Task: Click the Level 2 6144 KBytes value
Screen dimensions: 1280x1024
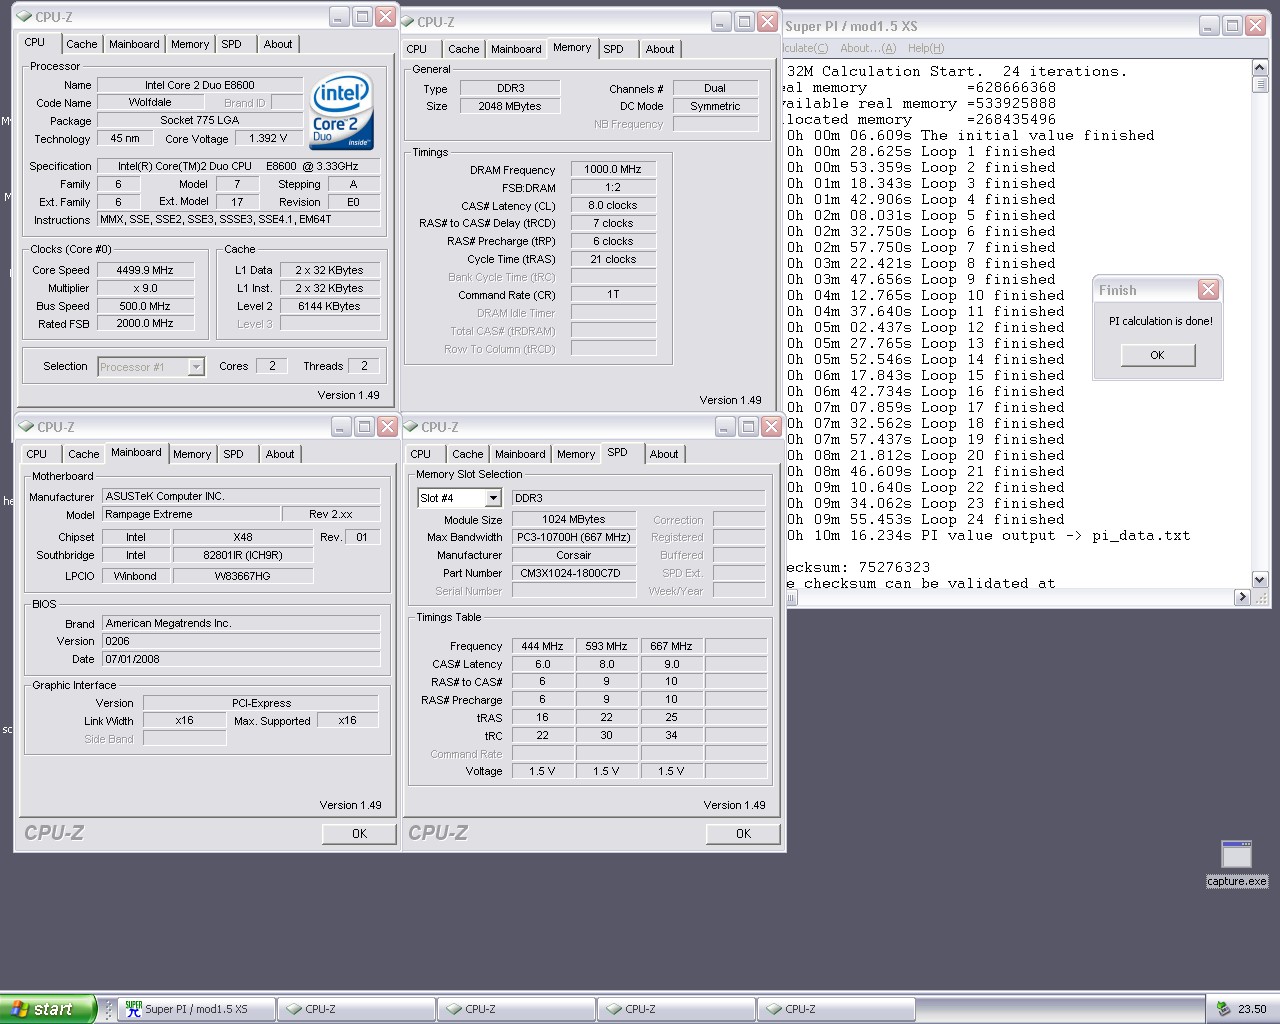Action: click(x=329, y=306)
